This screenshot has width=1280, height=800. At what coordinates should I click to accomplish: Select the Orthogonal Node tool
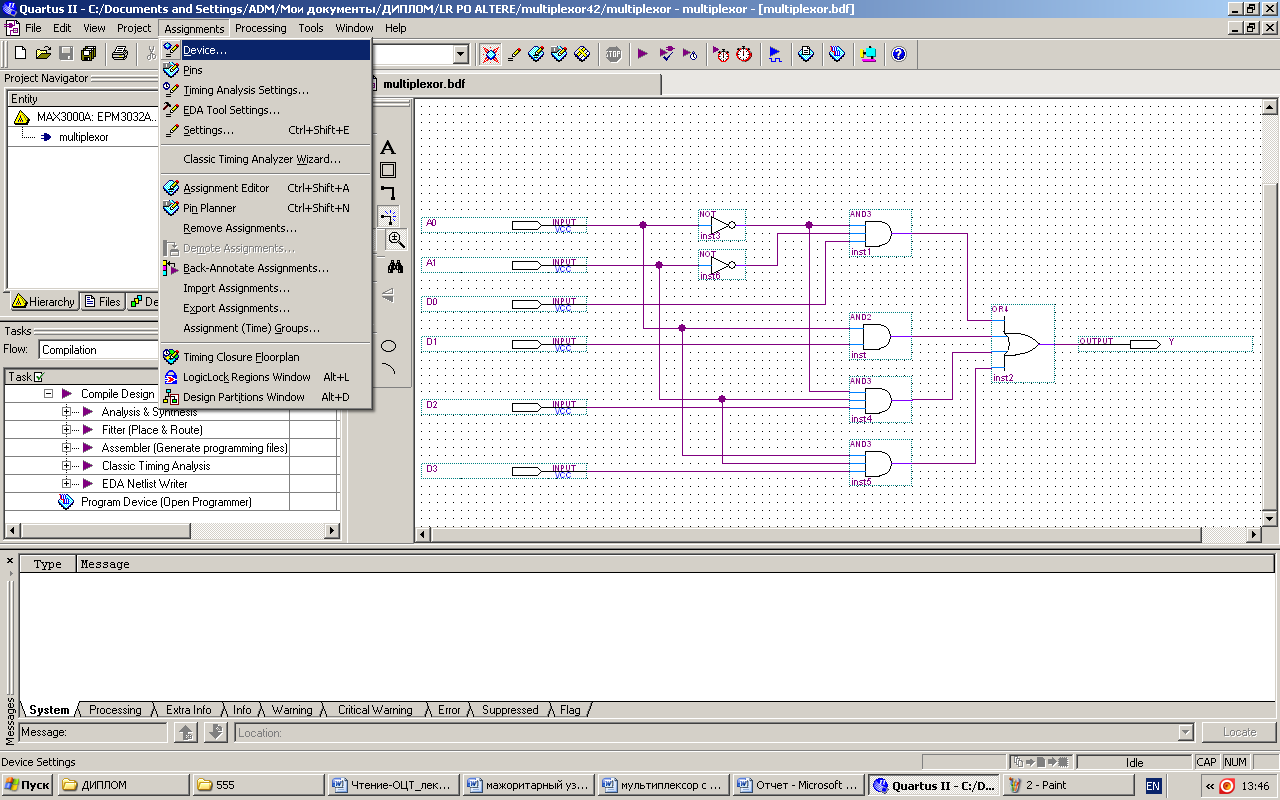tap(388, 192)
